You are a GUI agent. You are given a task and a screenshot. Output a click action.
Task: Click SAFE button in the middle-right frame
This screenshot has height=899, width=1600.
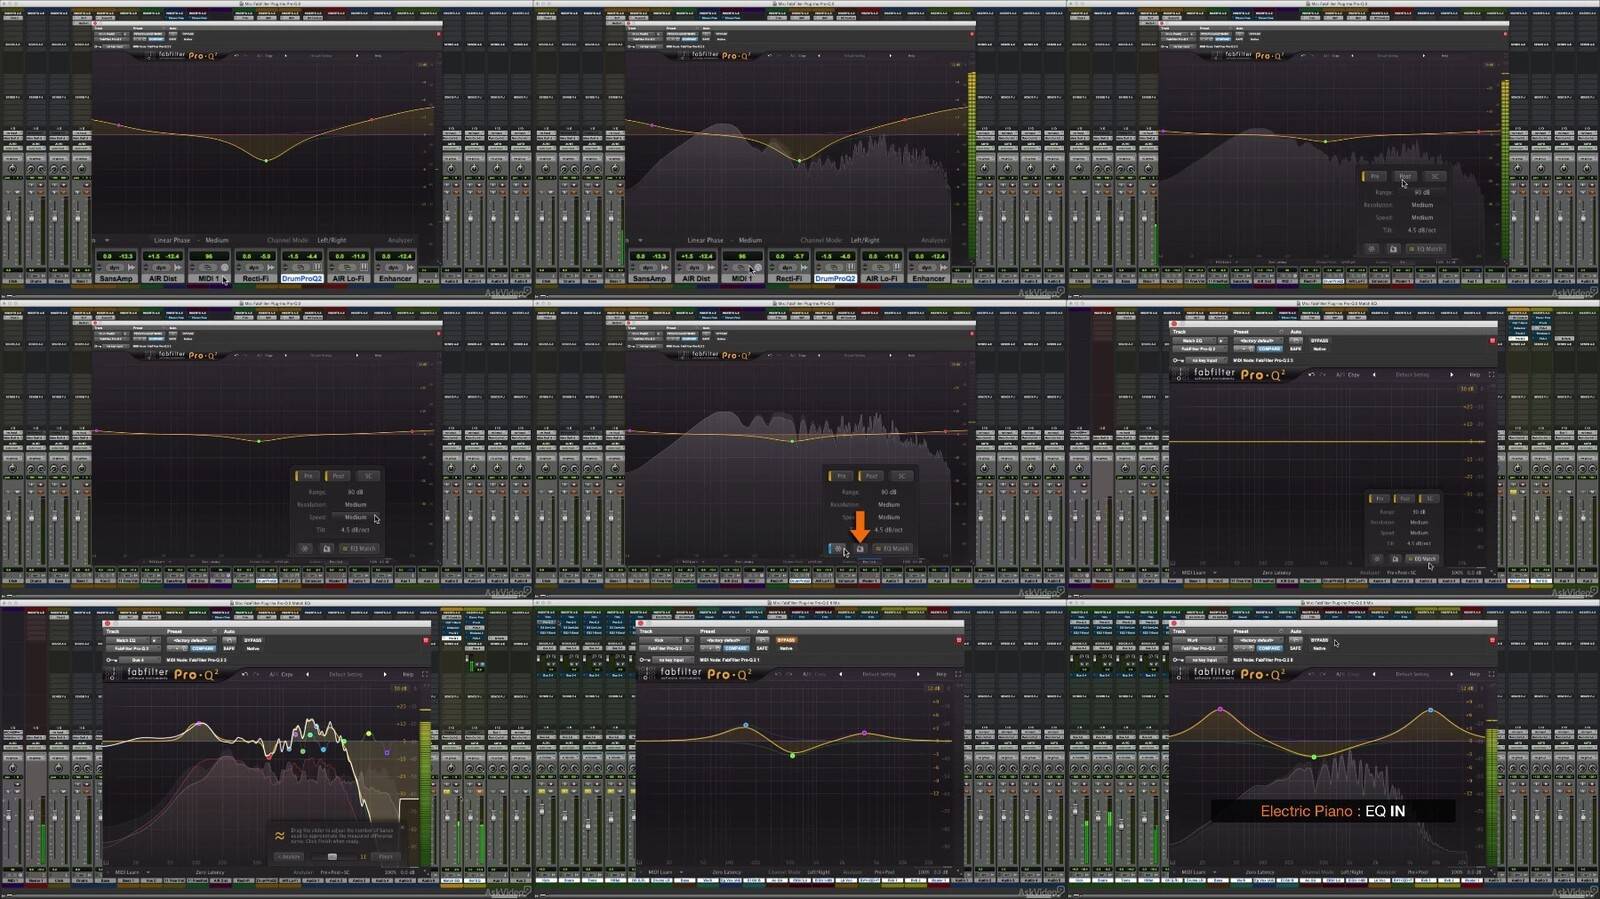click(1295, 349)
